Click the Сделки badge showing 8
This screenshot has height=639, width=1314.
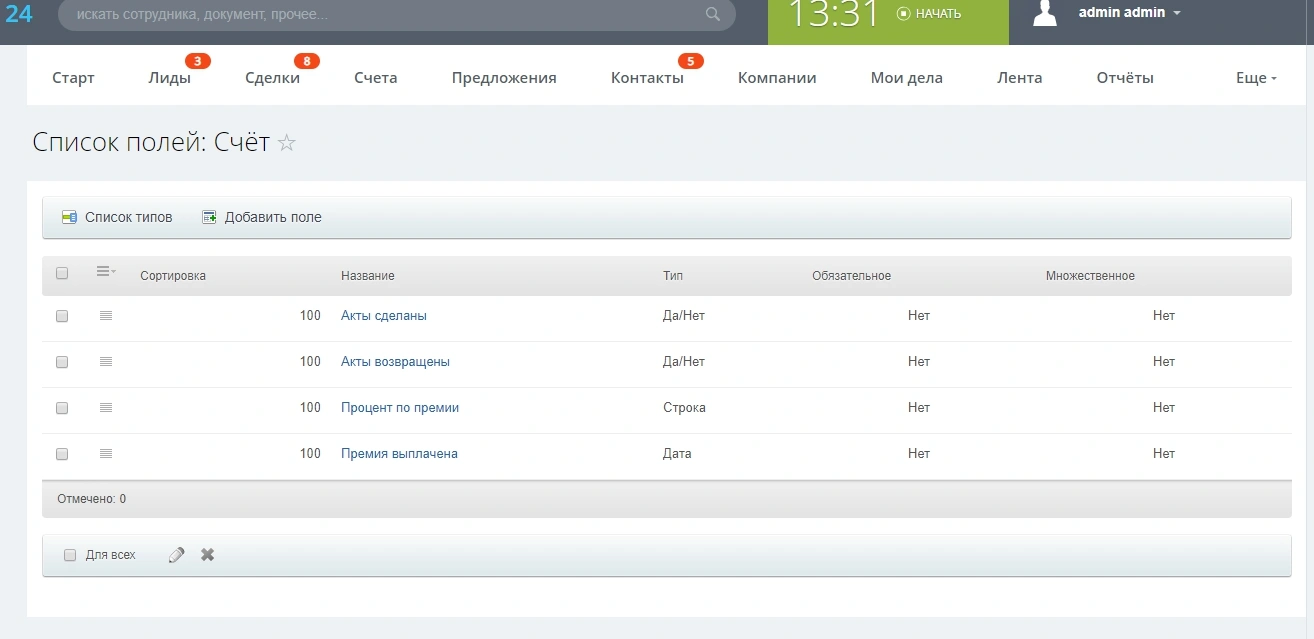[307, 61]
